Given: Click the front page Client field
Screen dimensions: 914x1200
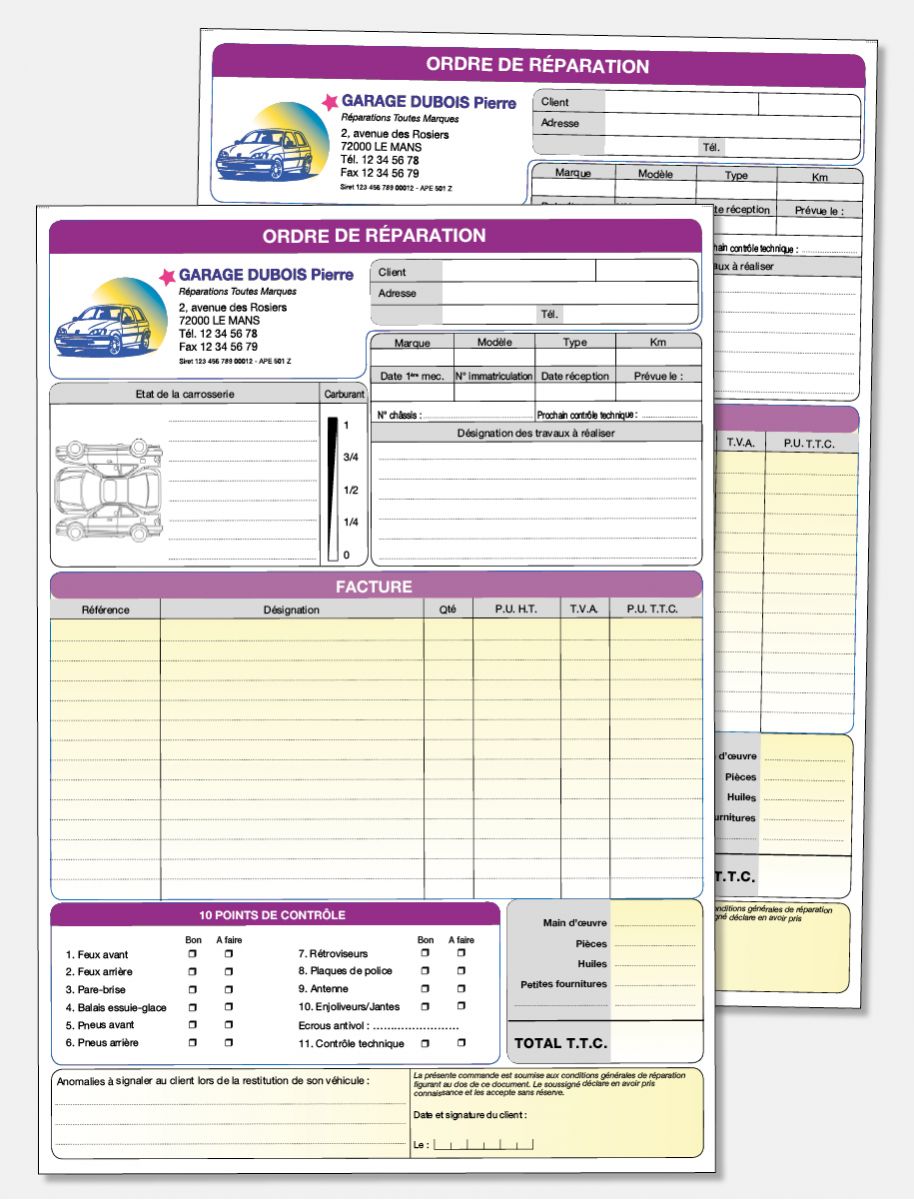Looking at the screenshot, I should (519, 271).
